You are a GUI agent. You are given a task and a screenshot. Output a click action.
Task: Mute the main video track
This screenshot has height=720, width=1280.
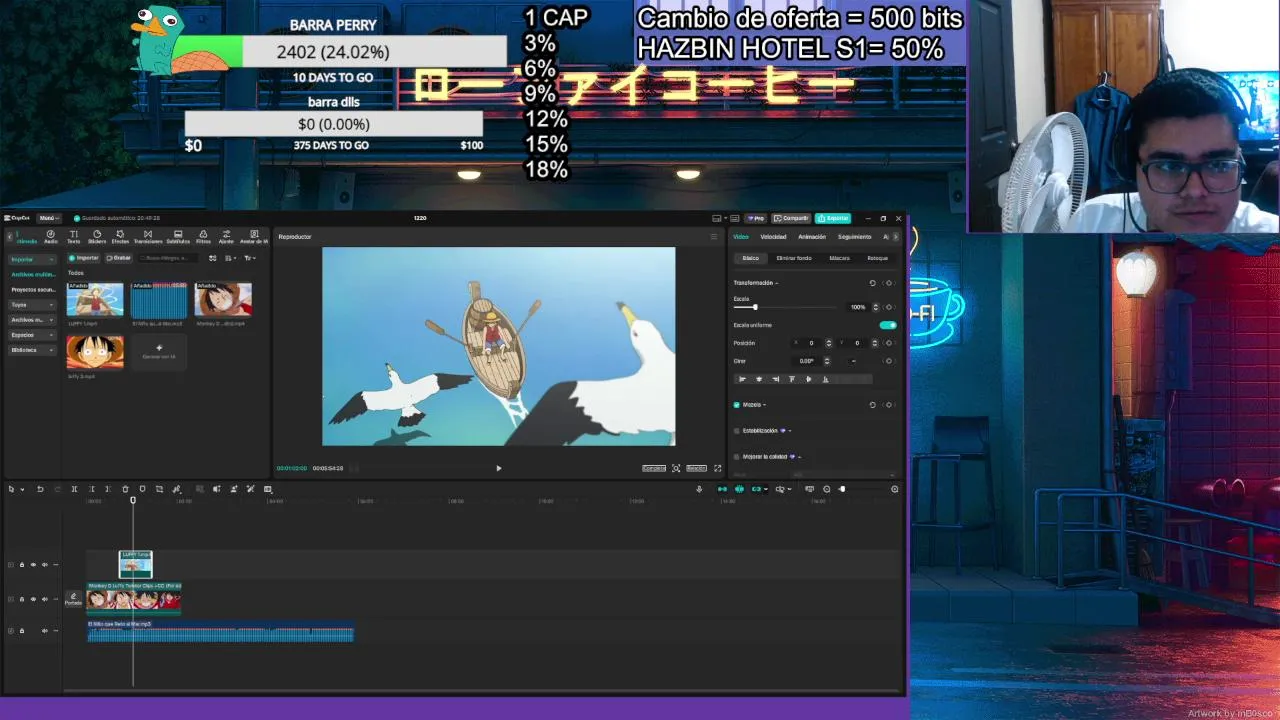point(45,599)
